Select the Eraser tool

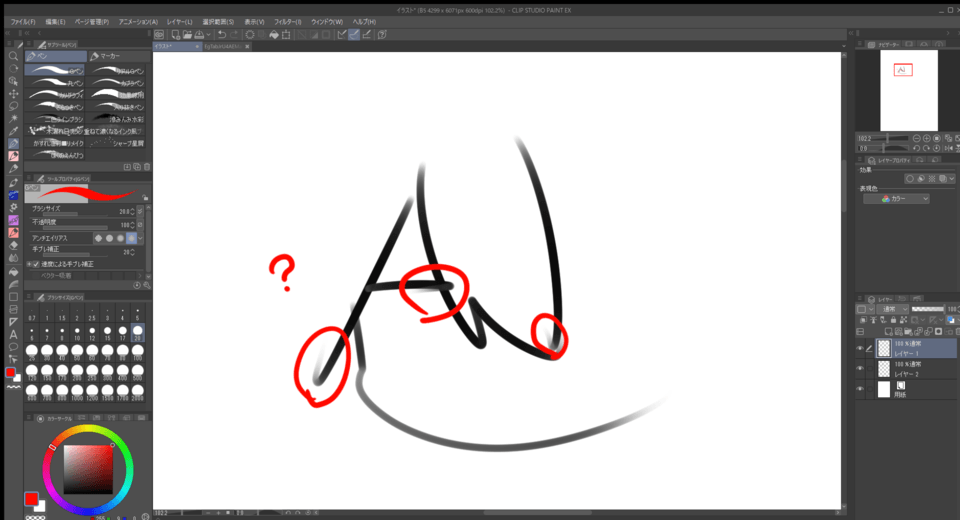(x=13, y=245)
